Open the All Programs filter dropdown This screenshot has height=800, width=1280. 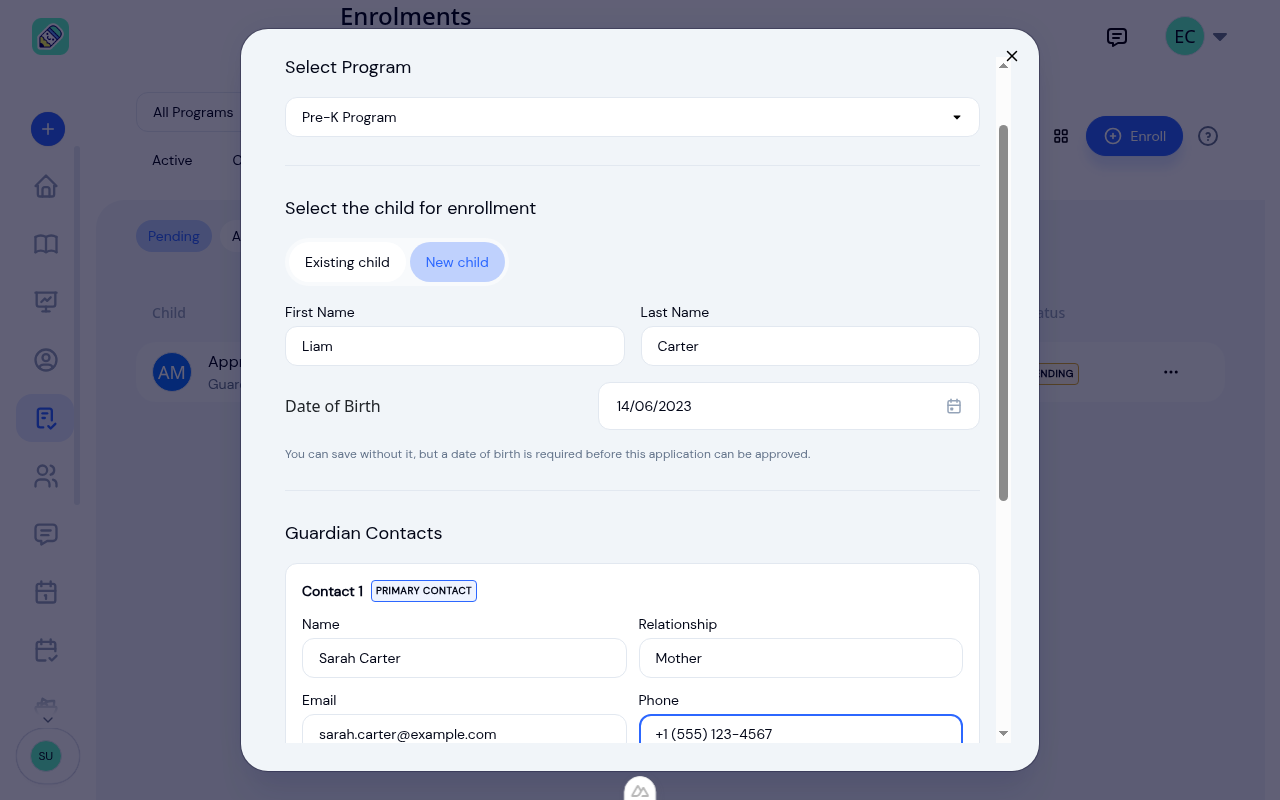191,112
